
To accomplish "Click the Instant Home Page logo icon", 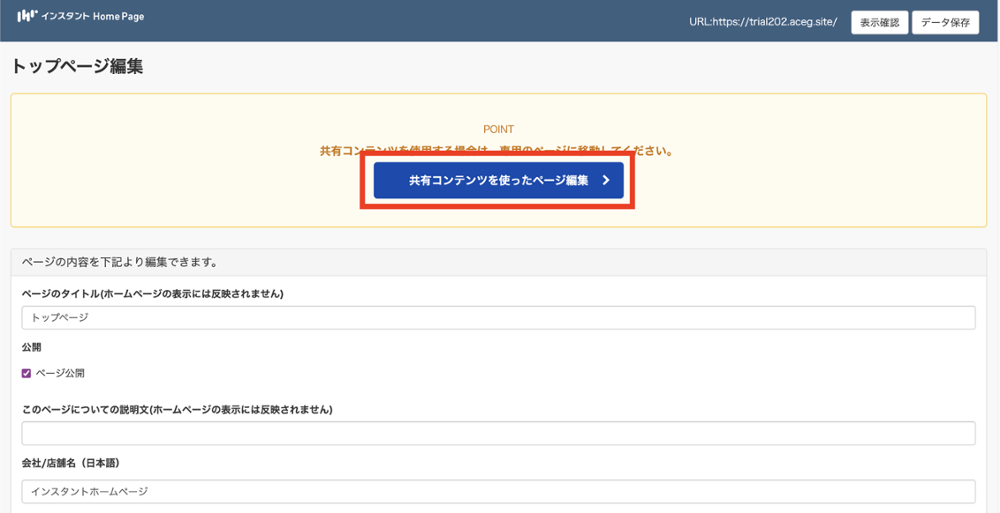I will tap(27, 16).
